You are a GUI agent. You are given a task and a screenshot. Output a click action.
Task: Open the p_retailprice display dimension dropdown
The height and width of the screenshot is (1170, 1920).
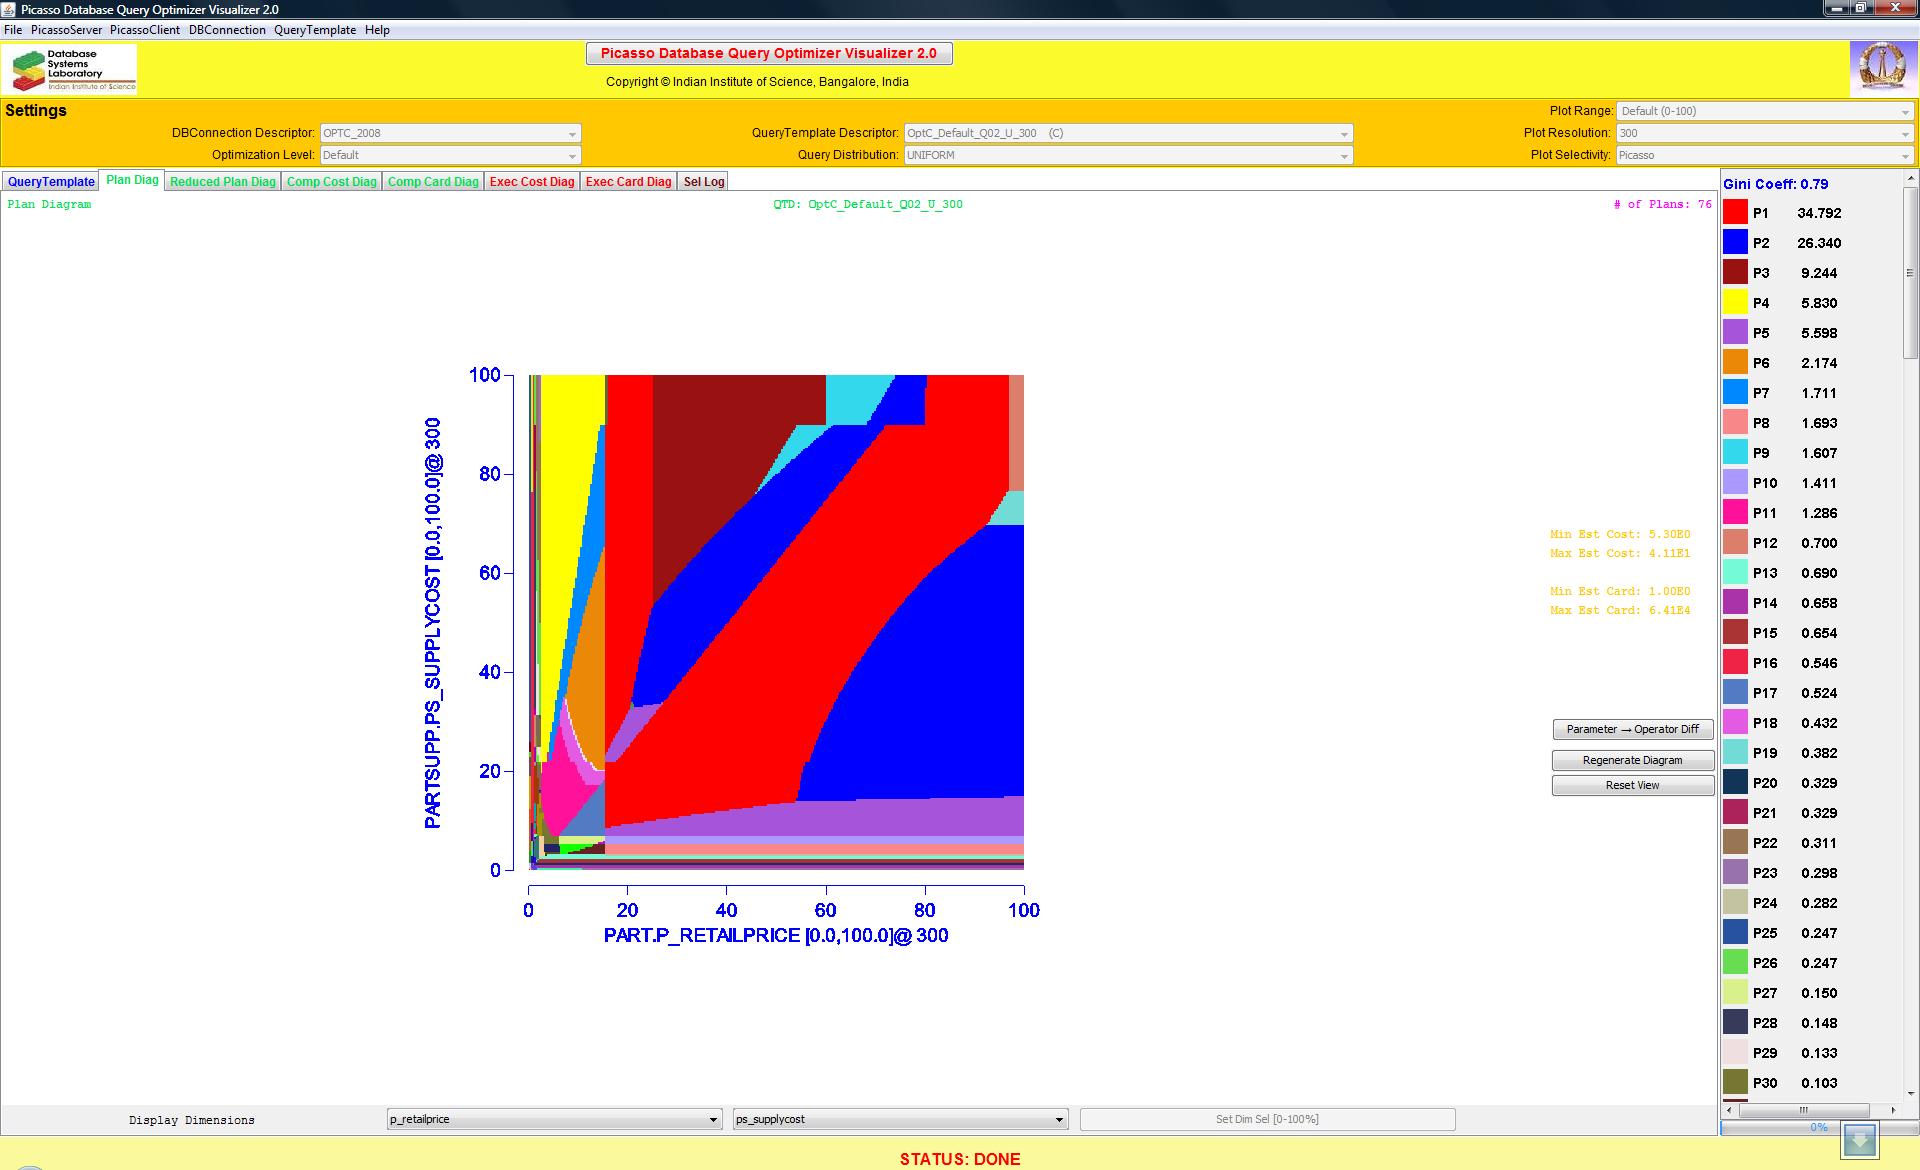pos(554,1119)
